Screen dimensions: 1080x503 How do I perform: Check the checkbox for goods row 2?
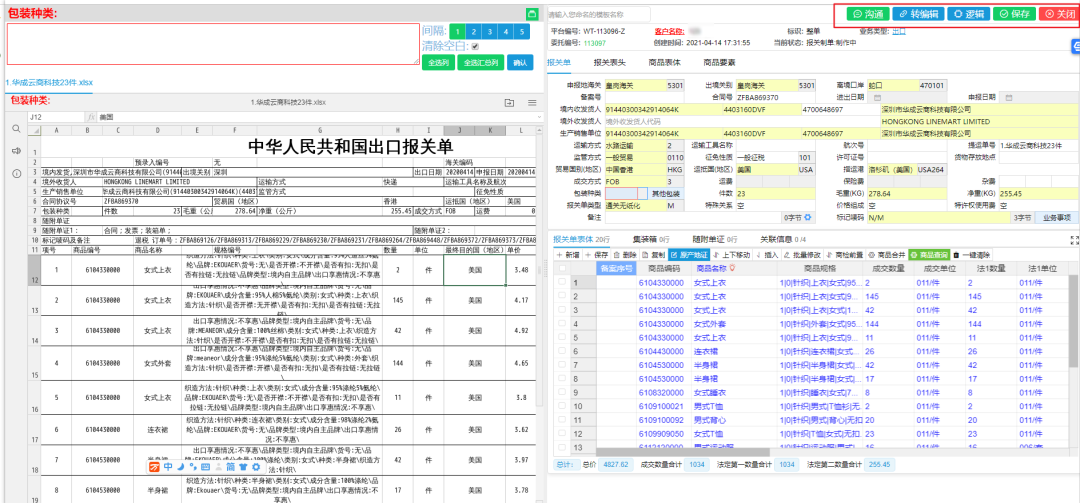[563, 296]
